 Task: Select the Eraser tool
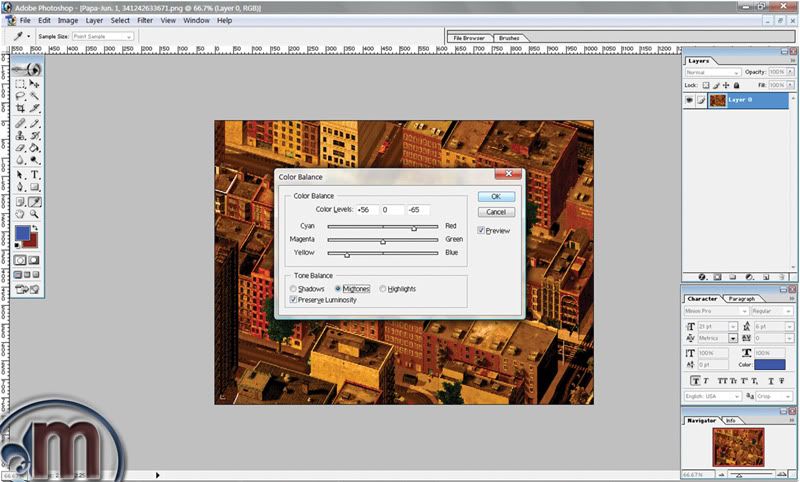click(20, 148)
